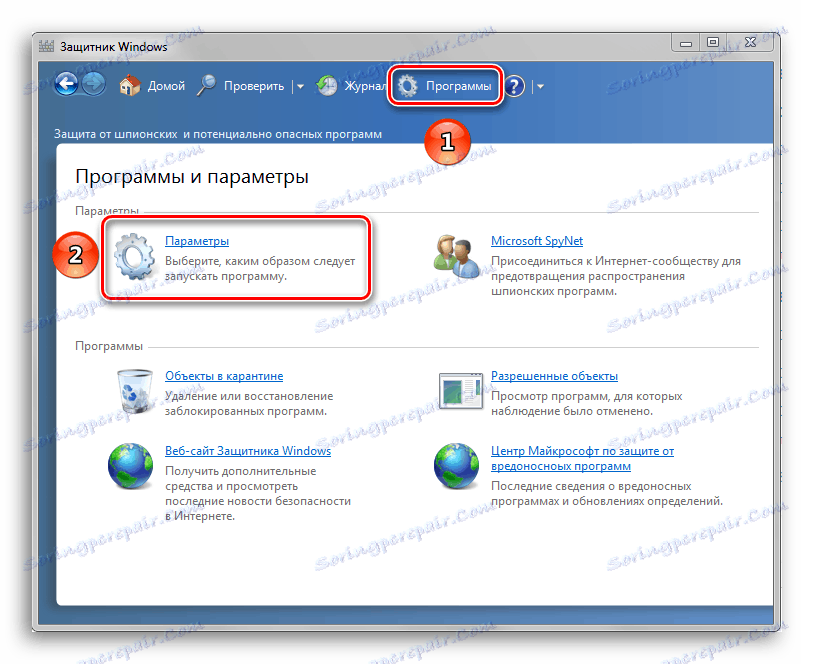Click text 'Удаление или восстановление'
The height and width of the screenshot is (664, 814).
coord(249,396)
